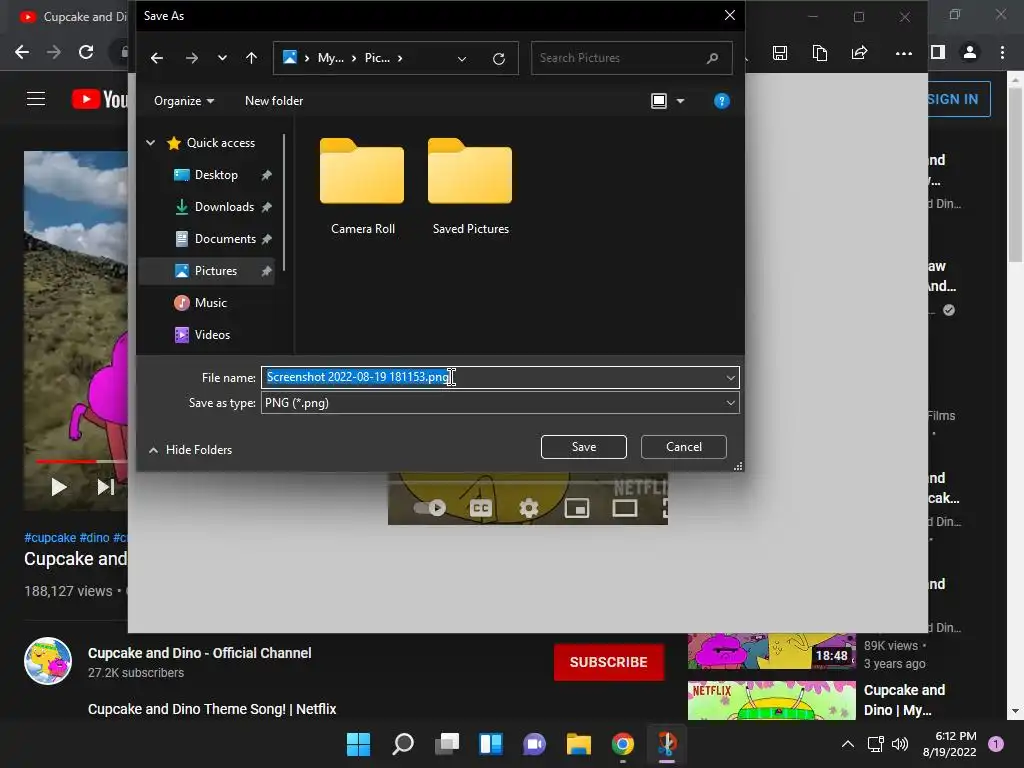Select the Camera Roll folder

click(362, 187)
